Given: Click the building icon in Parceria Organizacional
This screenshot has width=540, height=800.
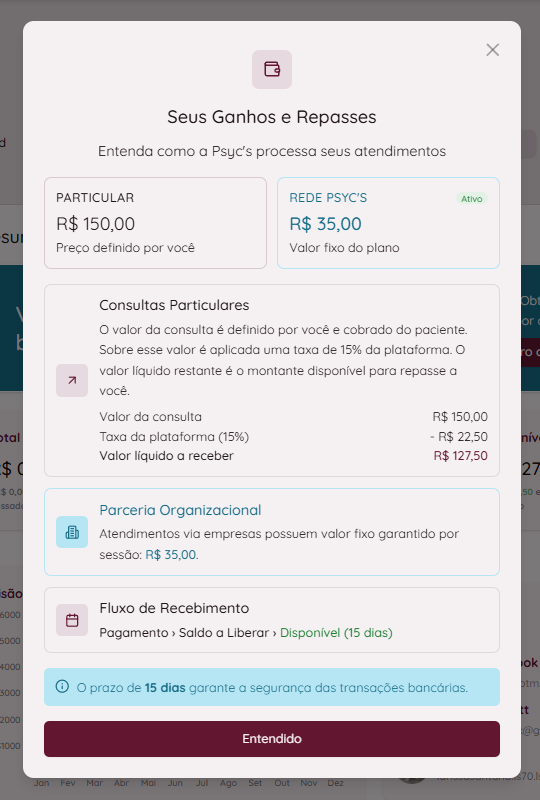Looking at the screenshot, I should [72, 532].
